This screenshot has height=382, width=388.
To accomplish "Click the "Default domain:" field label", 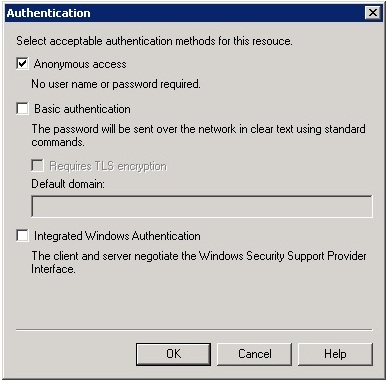I will pyautogui.click(x=68, y=184).
